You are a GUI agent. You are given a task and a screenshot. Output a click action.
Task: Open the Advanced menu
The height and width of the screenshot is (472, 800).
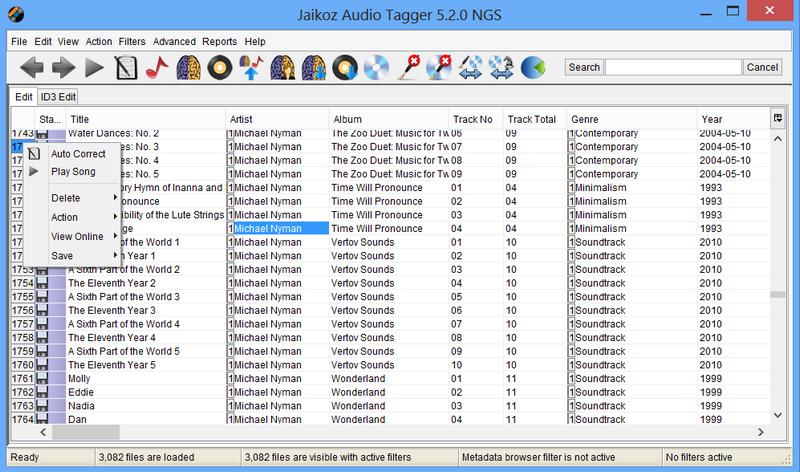click(x=174, y=41)
